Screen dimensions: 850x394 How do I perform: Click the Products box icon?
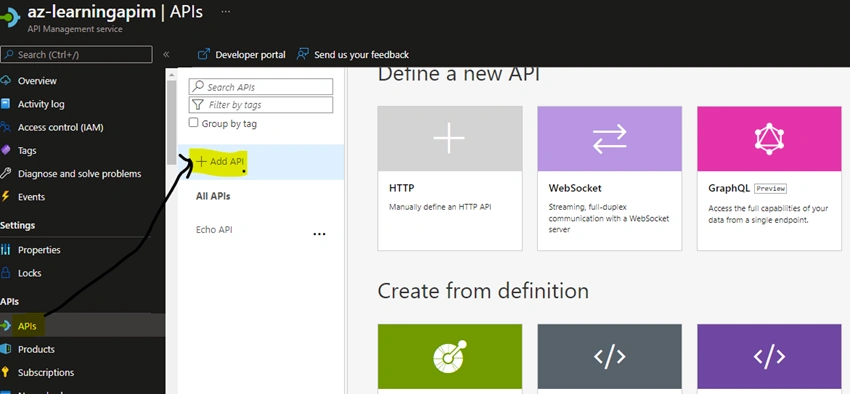pos(5,348)
